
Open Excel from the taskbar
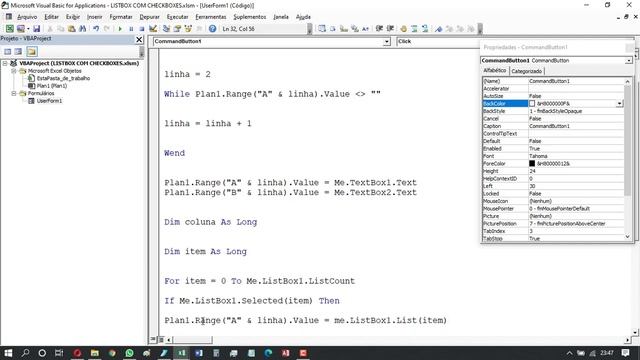pyautogui.click(x=181, y=353)
